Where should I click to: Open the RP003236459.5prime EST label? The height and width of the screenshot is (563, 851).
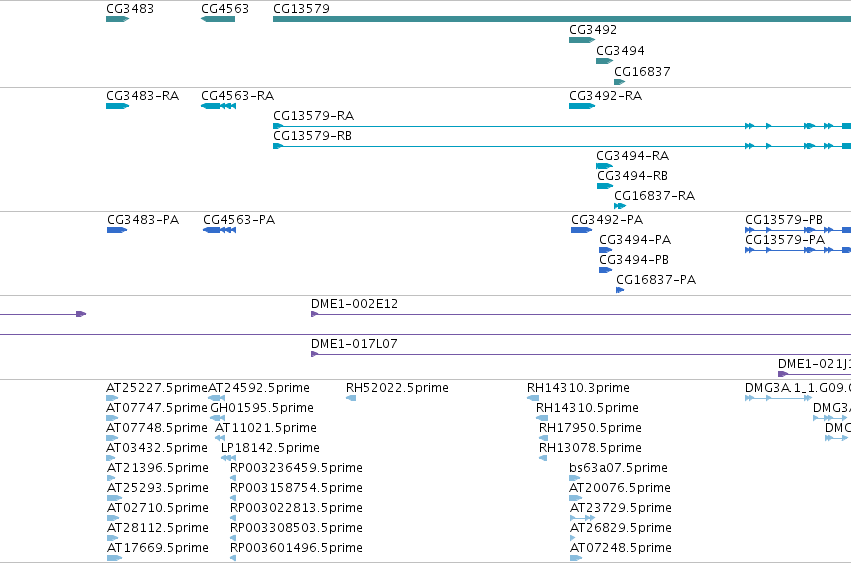(x=296, y=467)
